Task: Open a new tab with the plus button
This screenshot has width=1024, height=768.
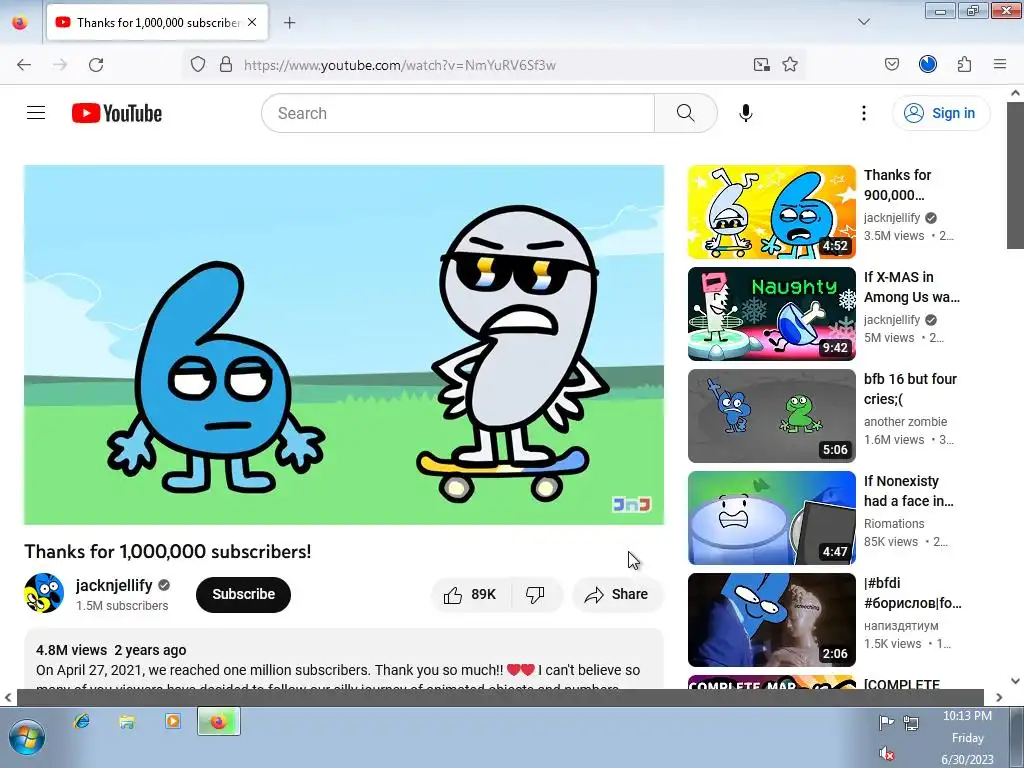Action: pos(290,23)
